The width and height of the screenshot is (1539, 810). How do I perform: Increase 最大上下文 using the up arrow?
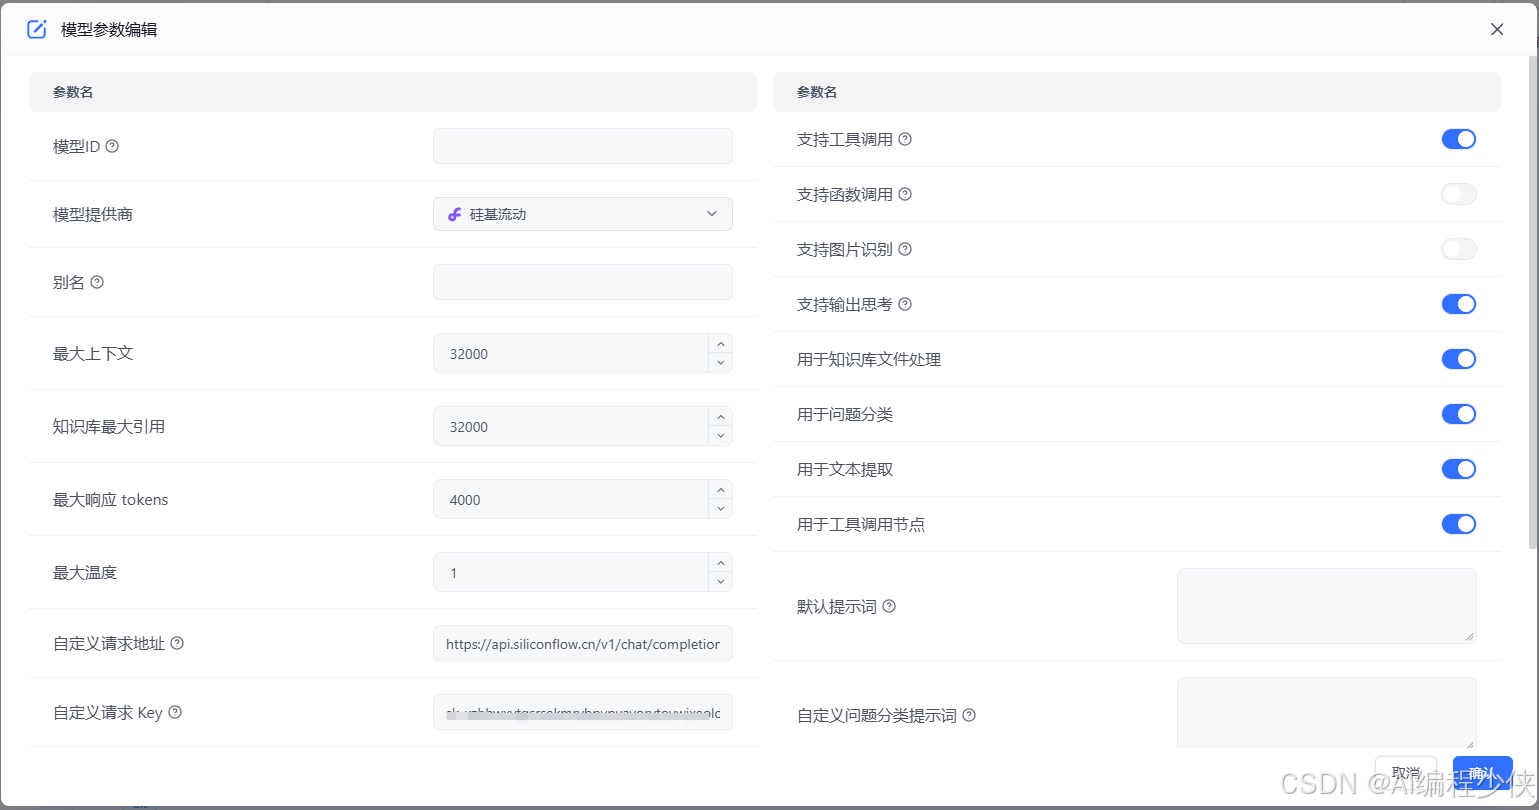pyautogui.click(x=720, y=345)
